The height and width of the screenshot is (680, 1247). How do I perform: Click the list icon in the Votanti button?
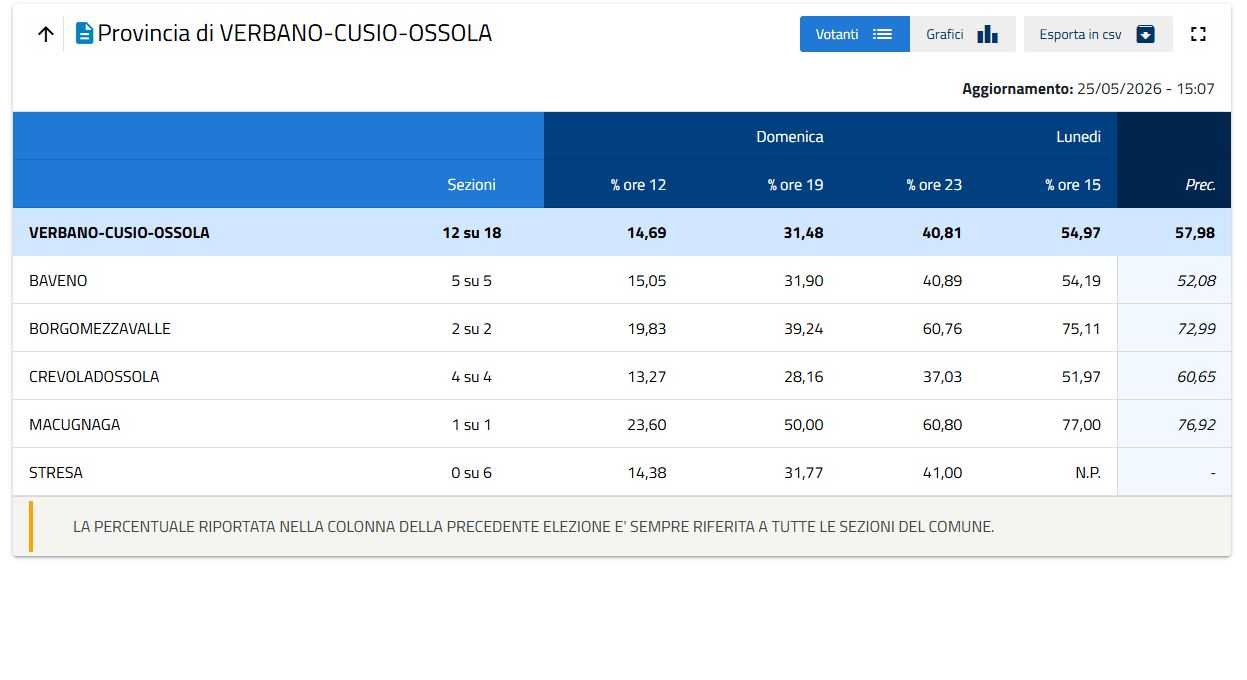click(882, 34)
